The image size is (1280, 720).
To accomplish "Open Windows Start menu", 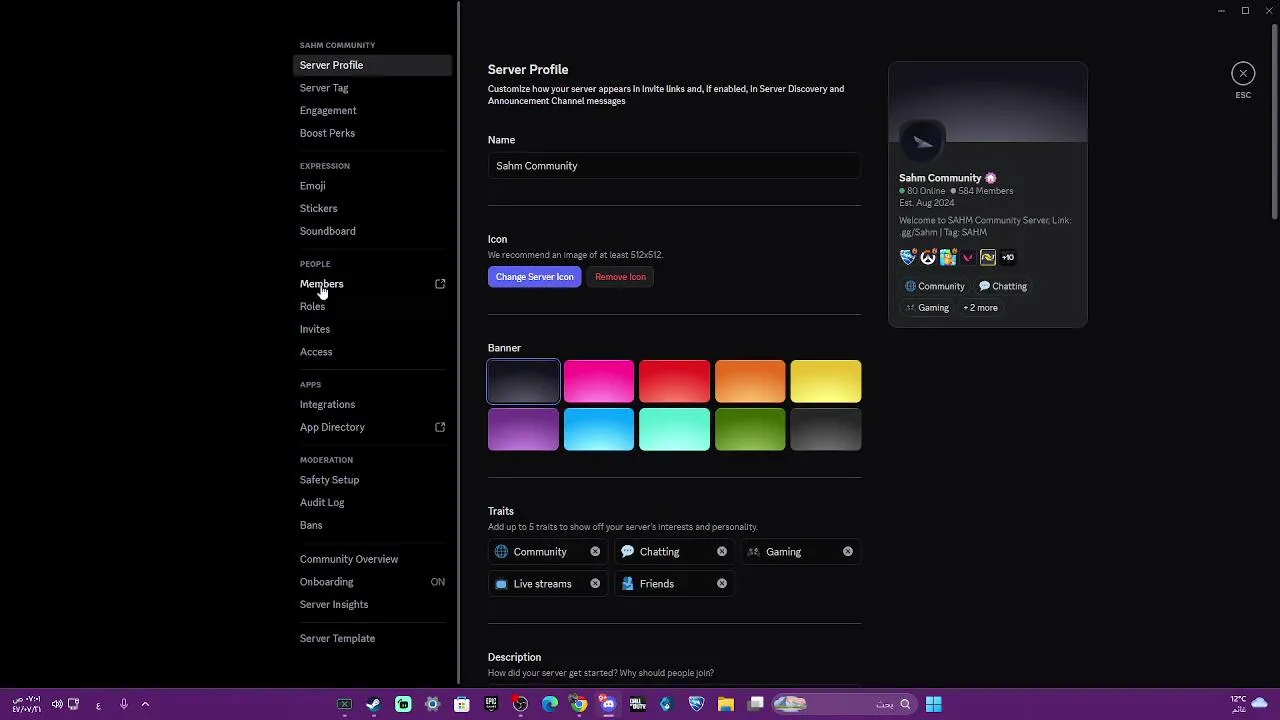I will (x=933, y=704).
